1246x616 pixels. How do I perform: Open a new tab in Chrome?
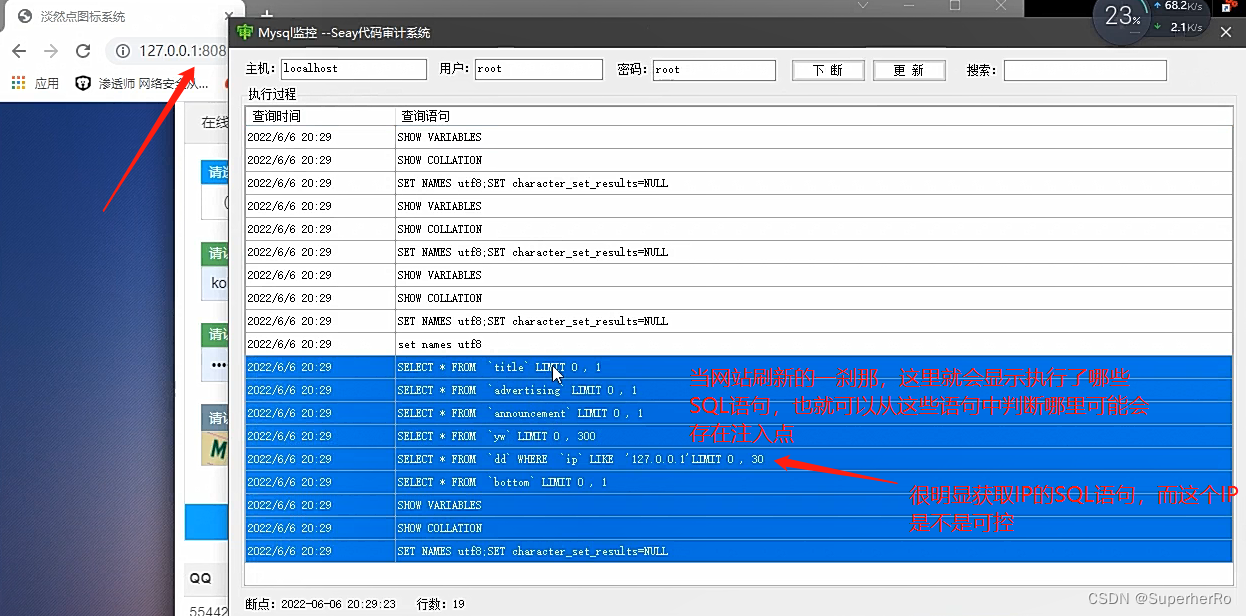(266, 16)
